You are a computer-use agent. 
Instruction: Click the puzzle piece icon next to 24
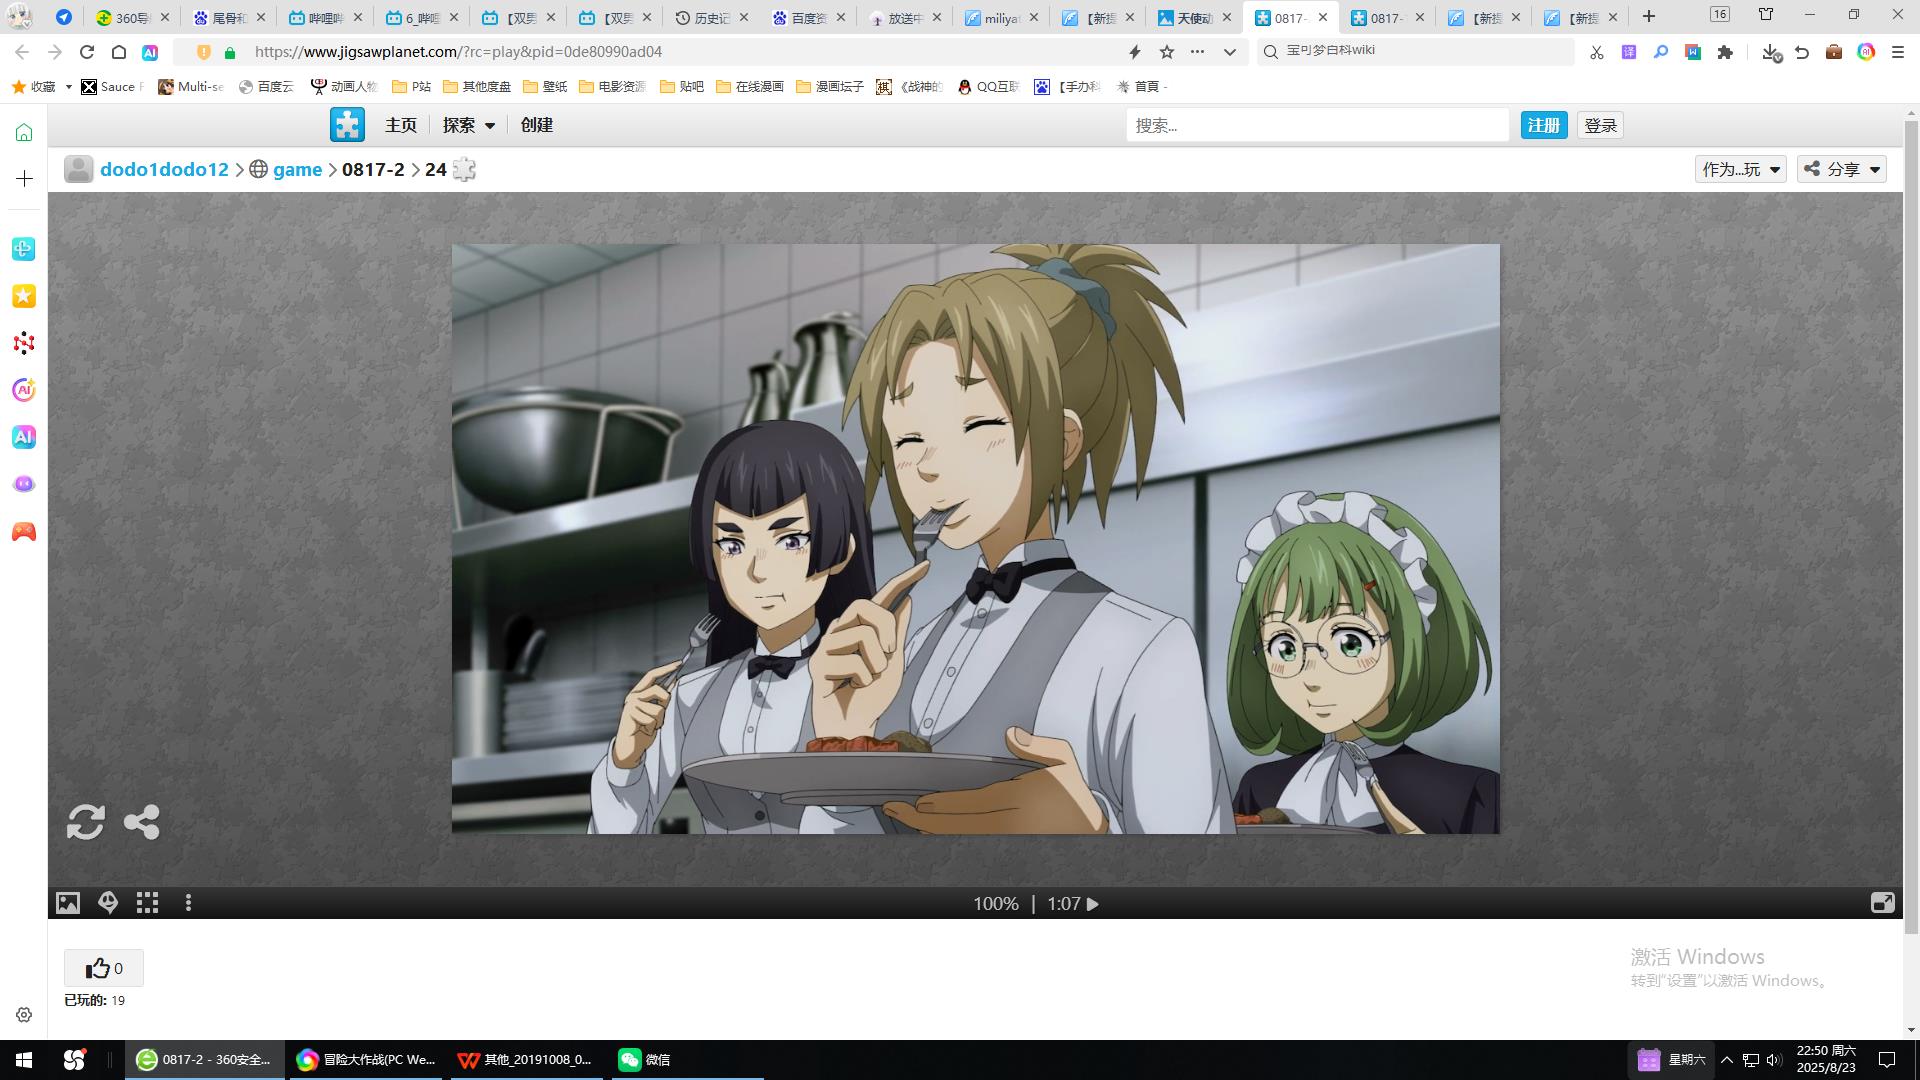(464, 170)
